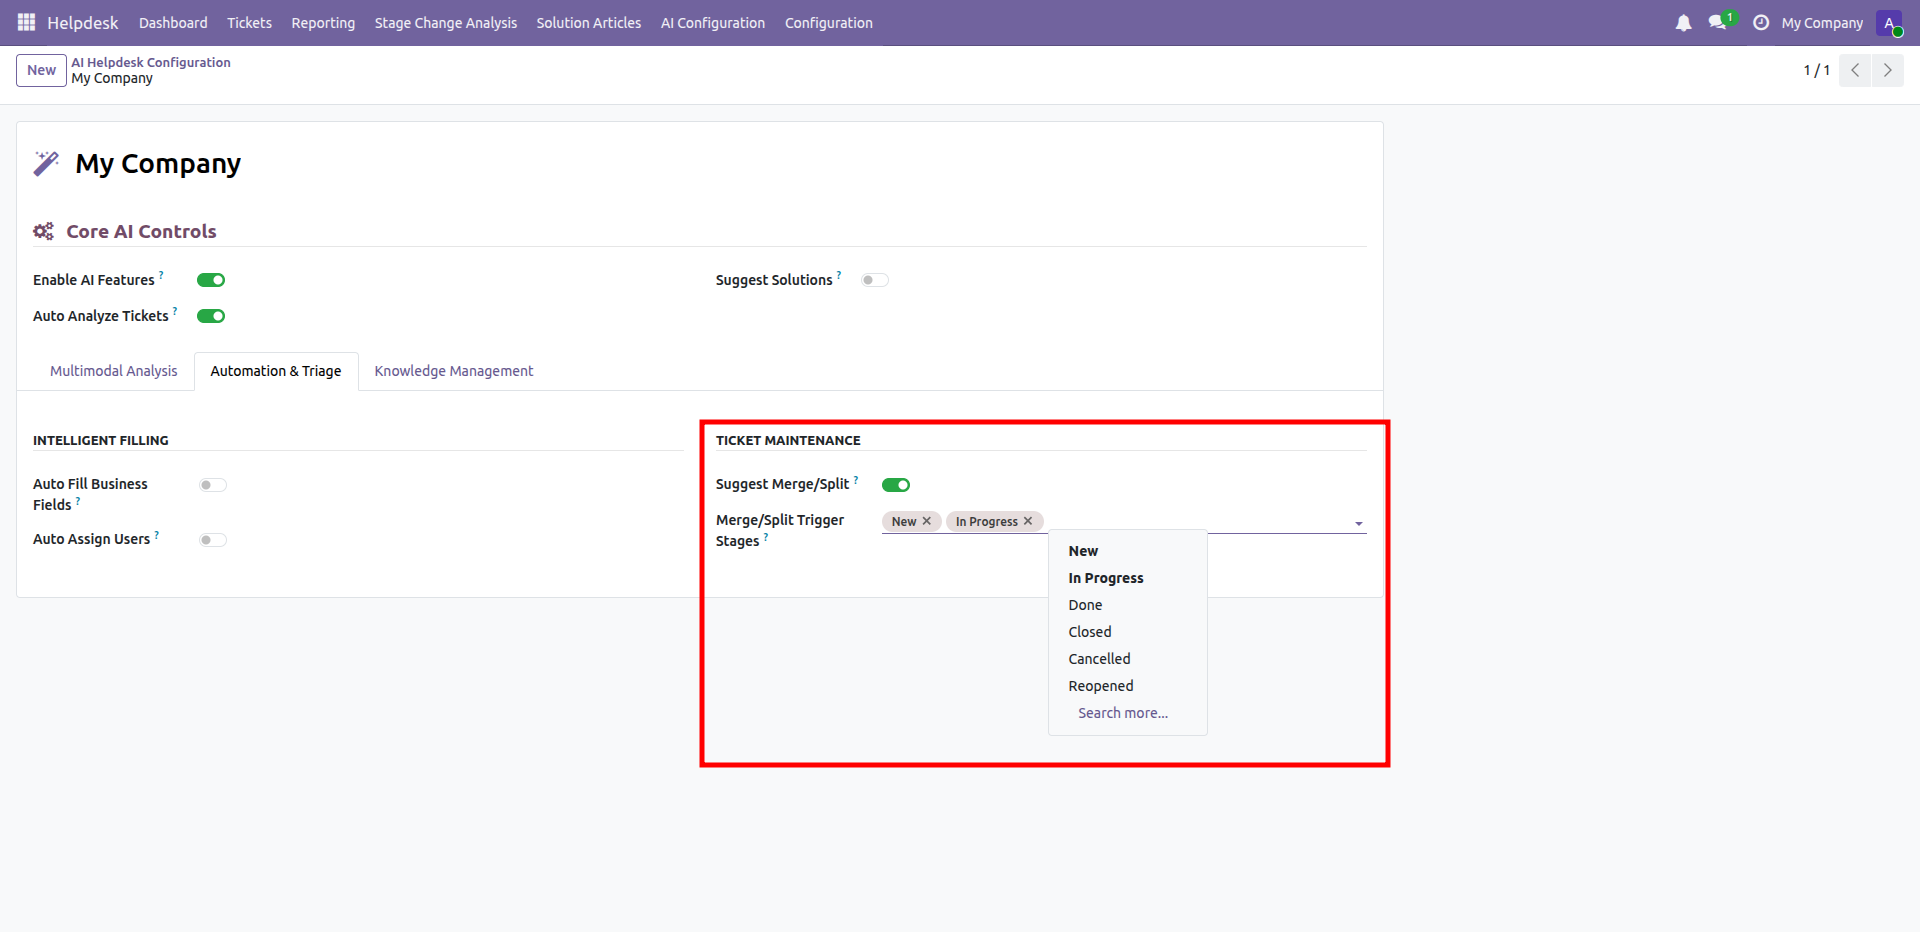The image size is (1920, 932).
Task: Show help tooltip for Suggest Merge/Split
Action: coord(856,479)
